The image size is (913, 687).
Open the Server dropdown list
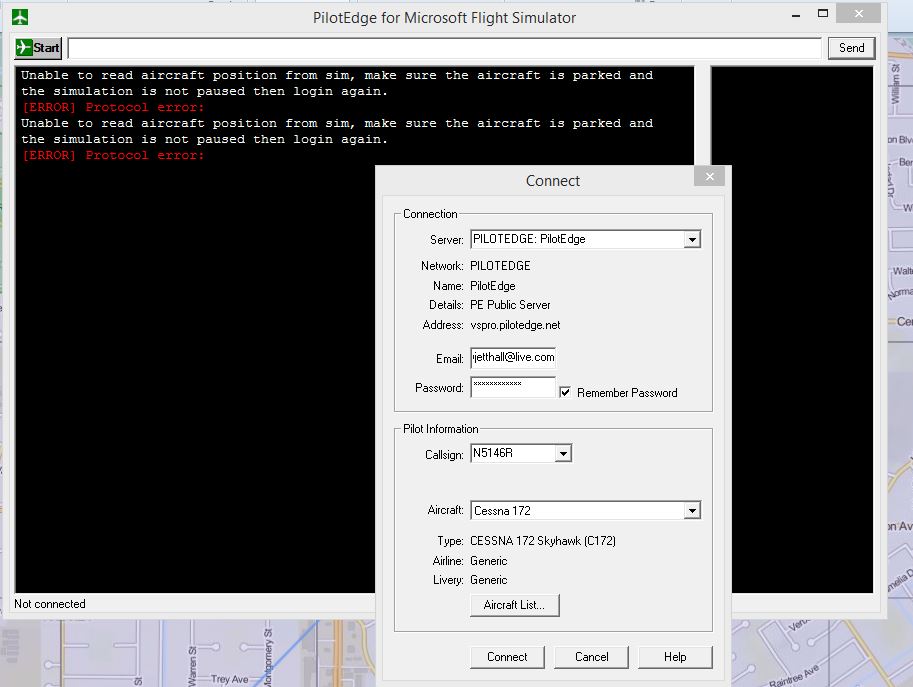pos(692,239)
